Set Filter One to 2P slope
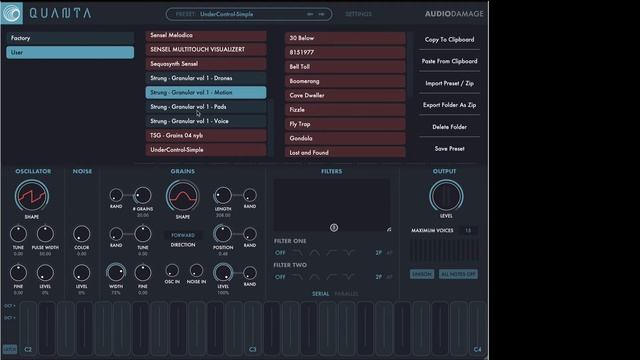This screenshot has height=360, width=640. click(378, 253)
